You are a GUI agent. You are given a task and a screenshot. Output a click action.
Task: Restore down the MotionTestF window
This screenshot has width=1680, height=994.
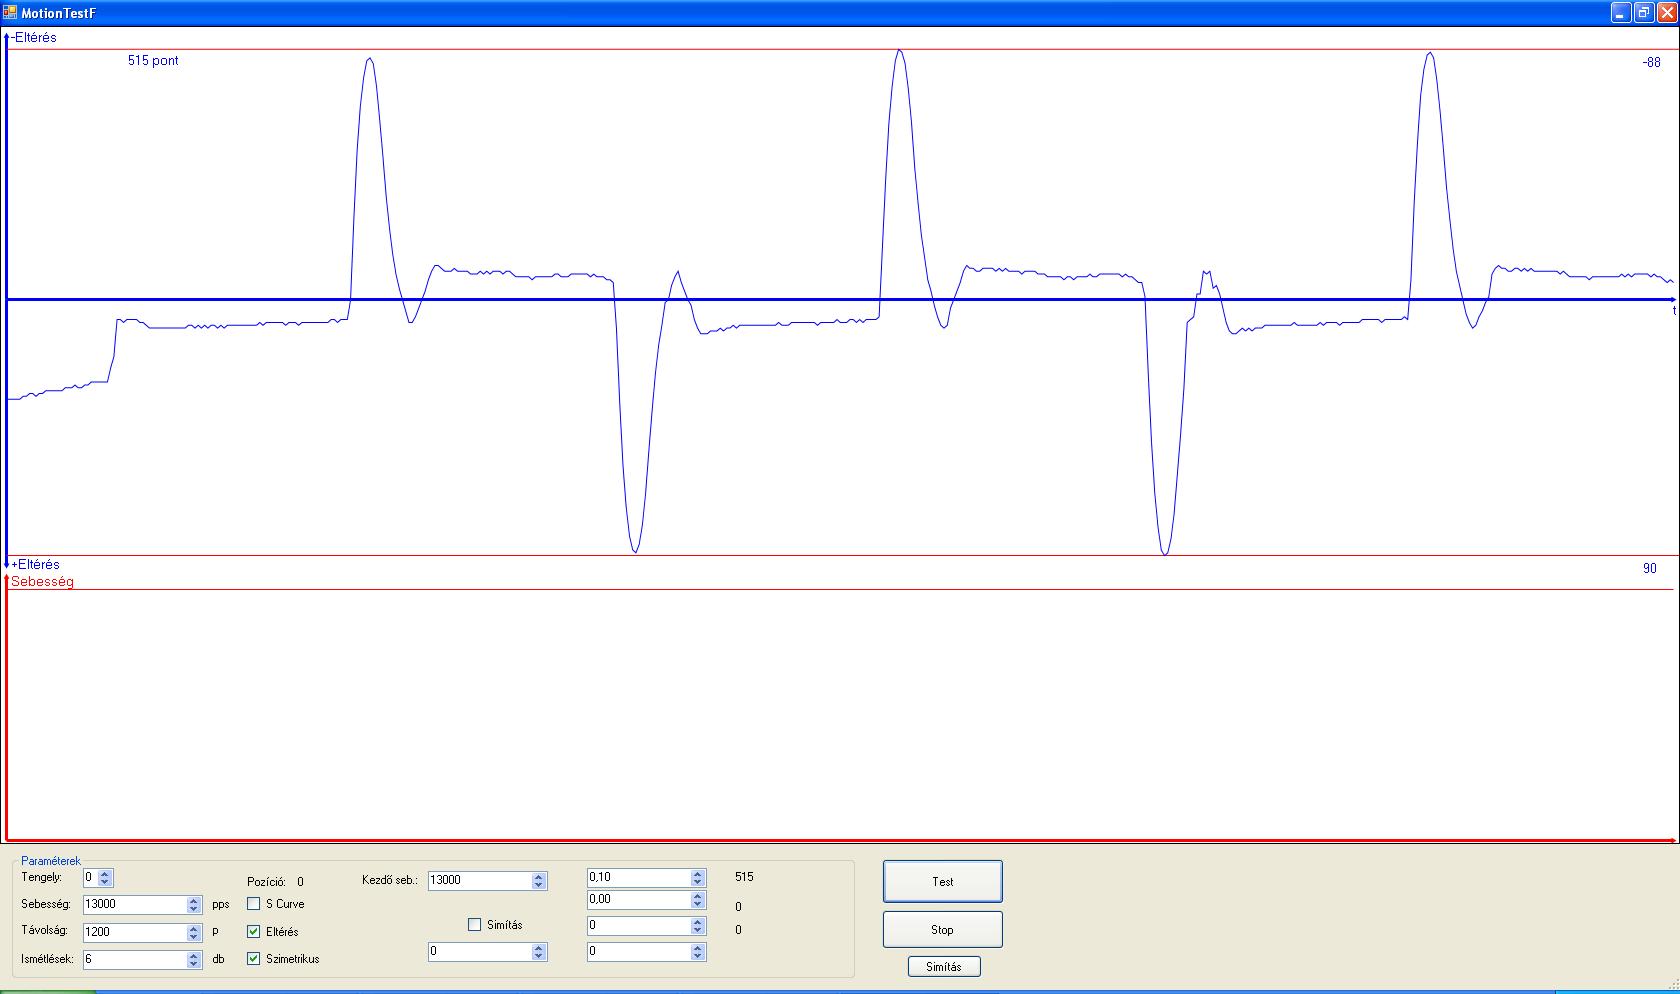point(1644,13)
